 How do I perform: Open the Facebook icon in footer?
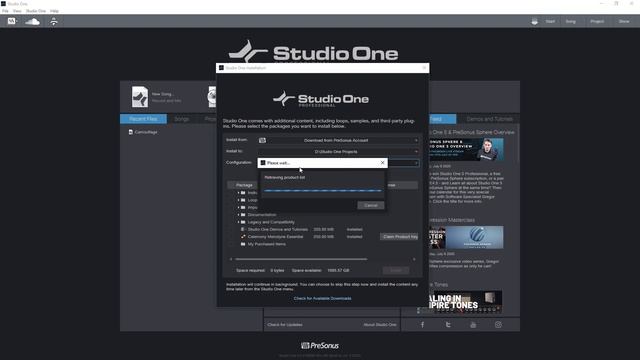point(422,325)
